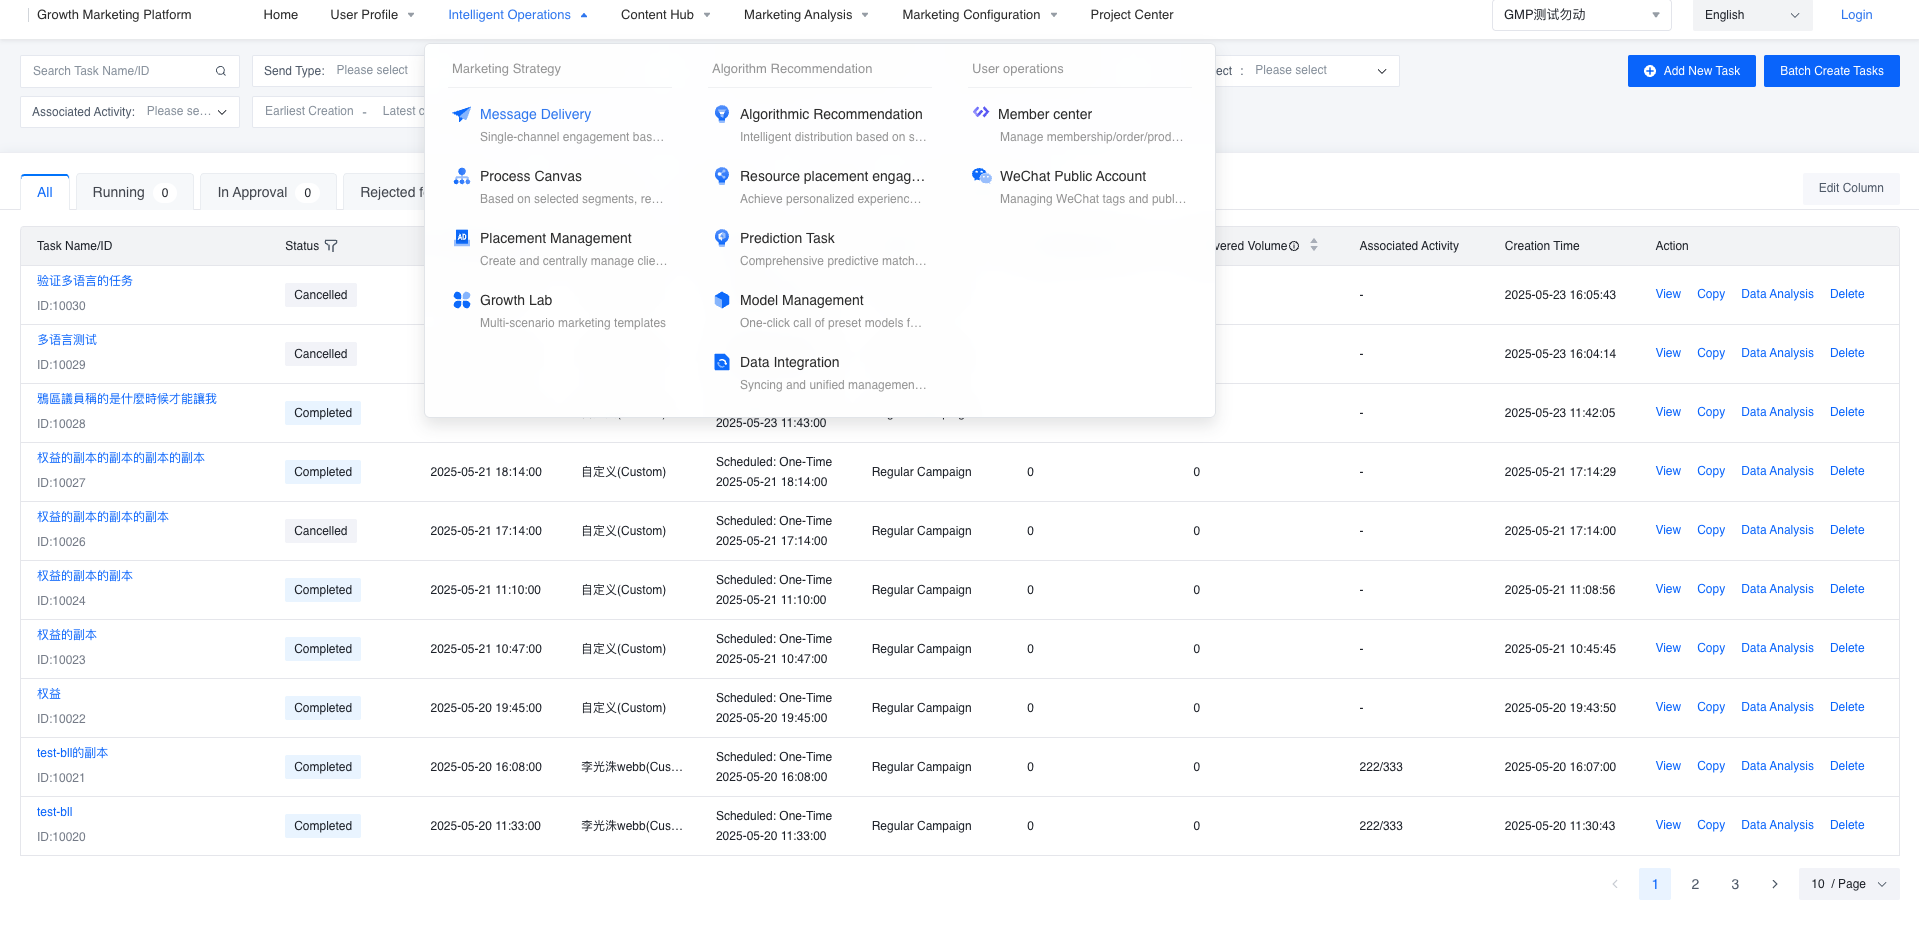Click the Growth Marketing Platform title
The height and width of the screenshot is (948, 1919).
click(114, 15)
